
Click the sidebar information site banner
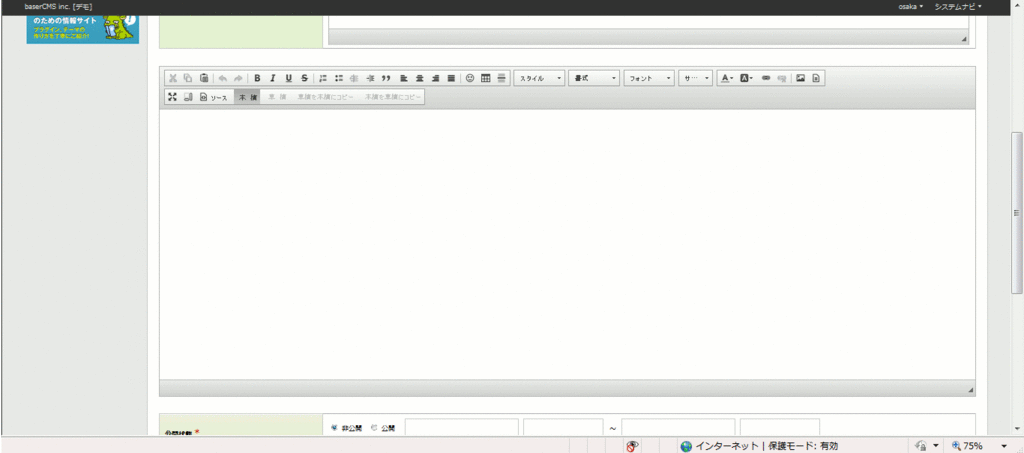point(82,29)
